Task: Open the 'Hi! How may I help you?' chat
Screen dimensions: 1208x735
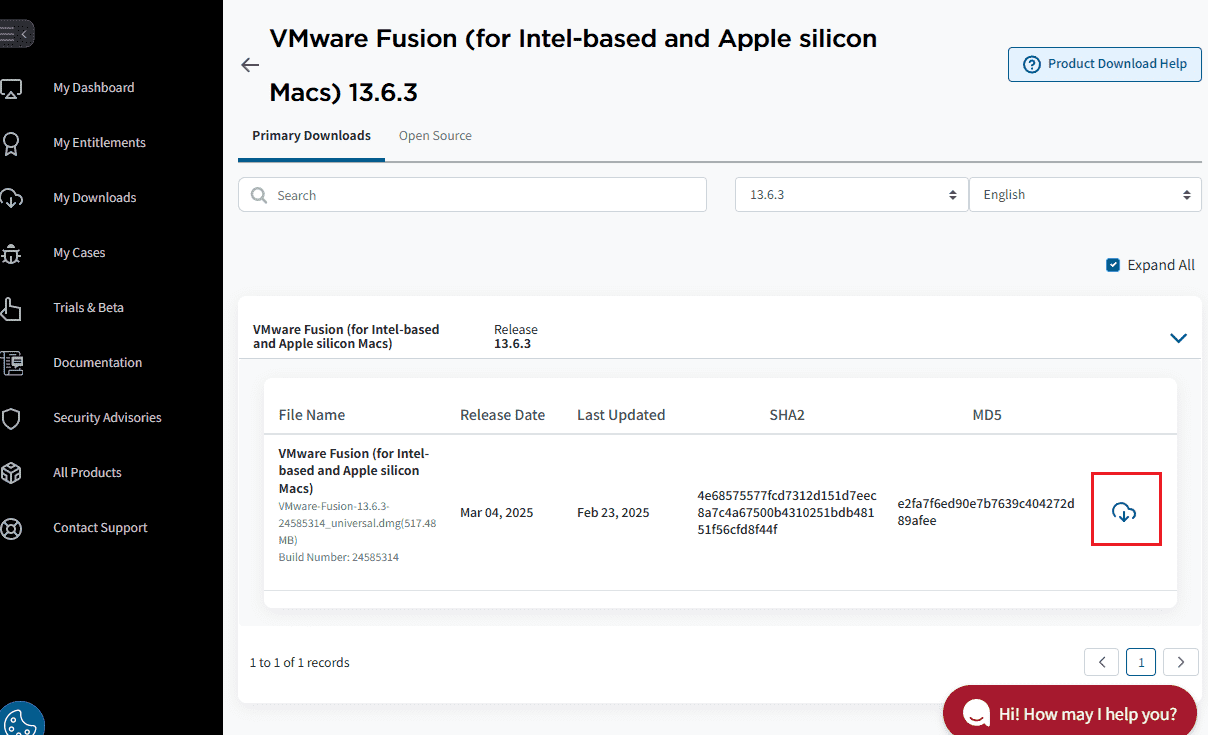Action: (x=1070, y=712)
